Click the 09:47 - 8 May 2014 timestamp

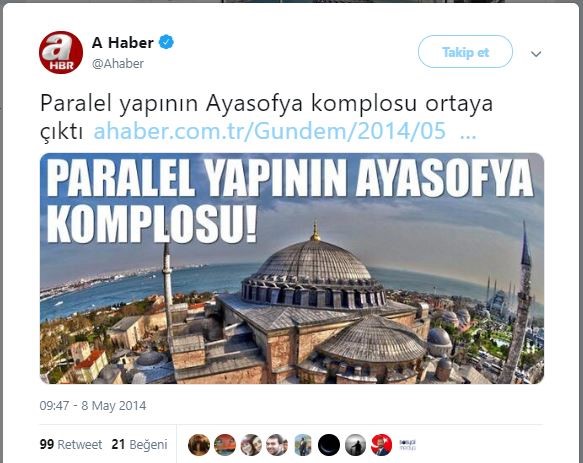tap(93, 405)
